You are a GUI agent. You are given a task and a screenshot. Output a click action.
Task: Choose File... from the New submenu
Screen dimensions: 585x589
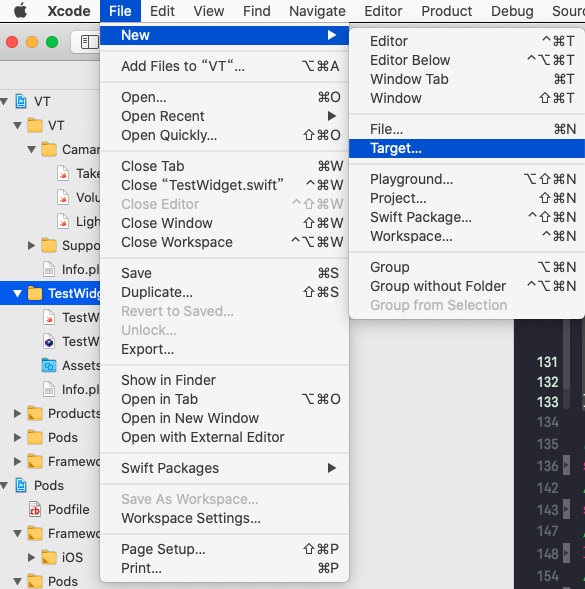coord(467,129)
